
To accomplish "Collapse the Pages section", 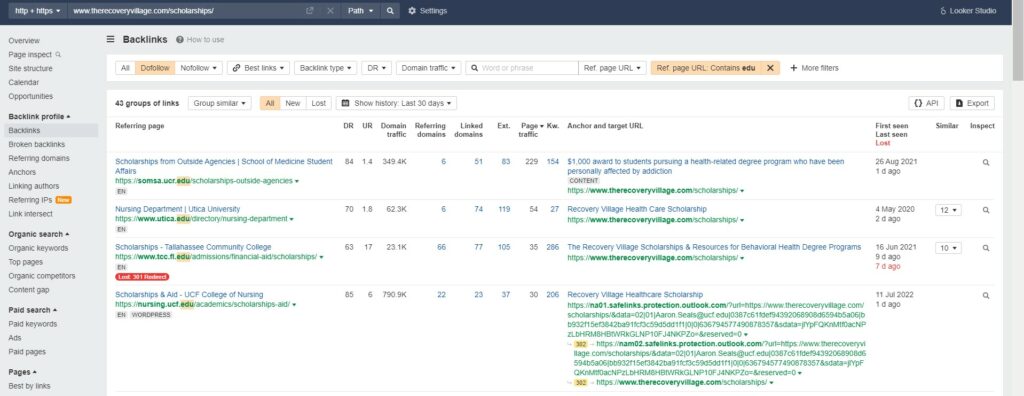I will tap(22, 372).
